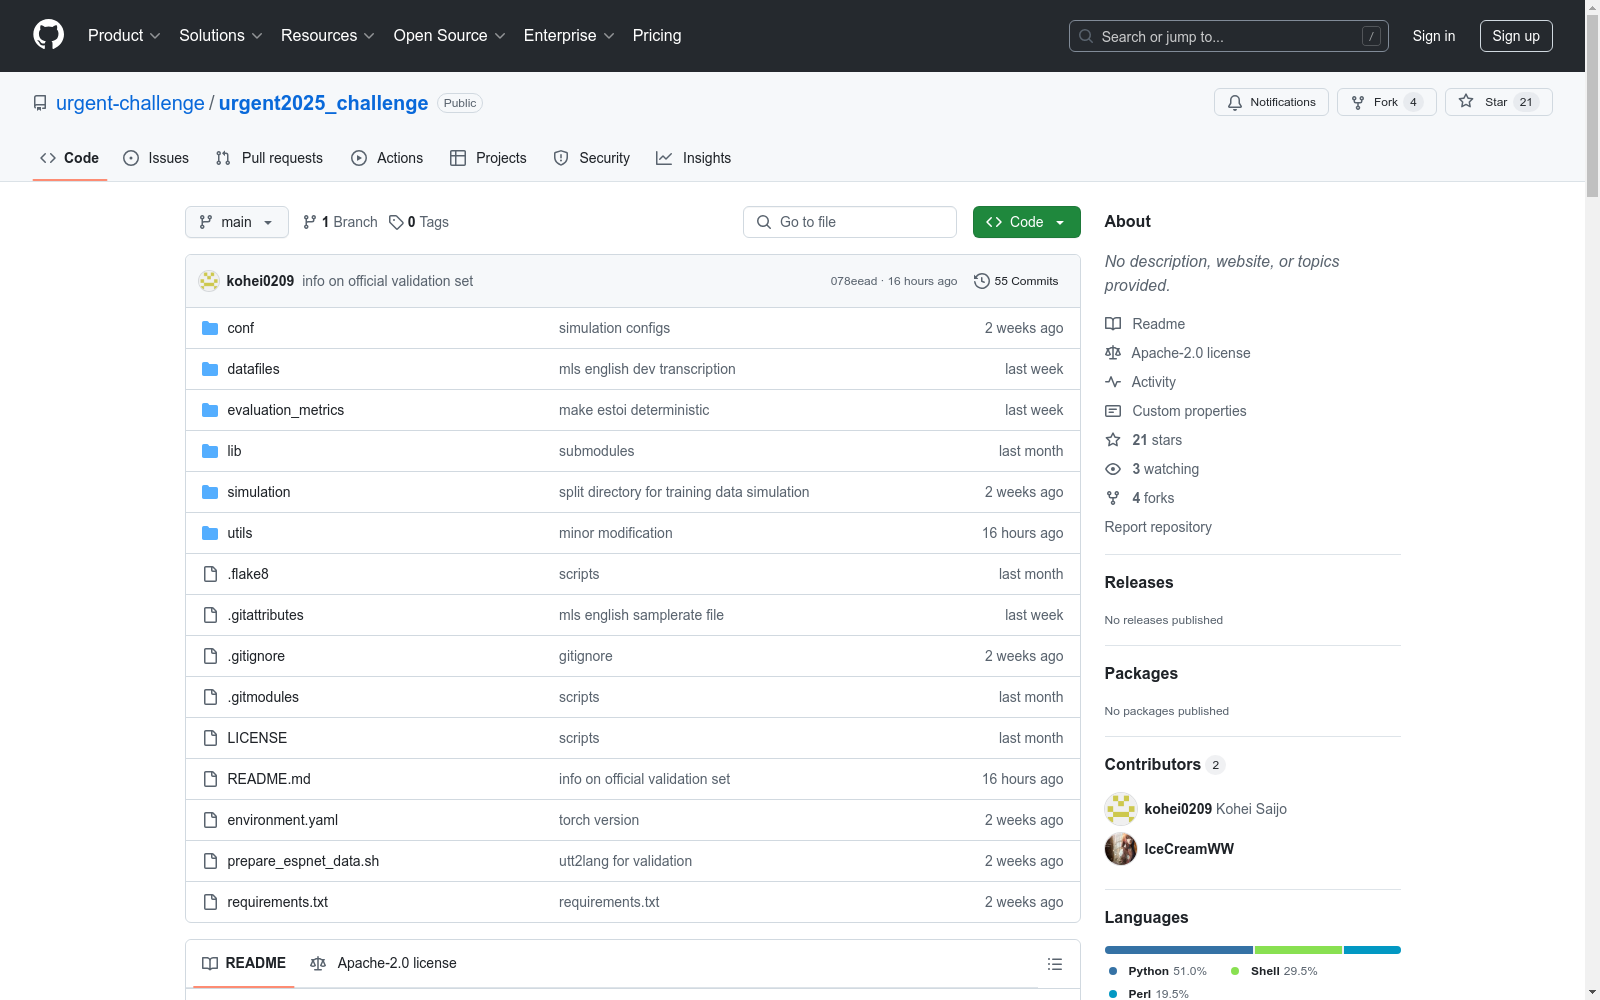Click the search magnifier icon in header

click(1086, 36)
